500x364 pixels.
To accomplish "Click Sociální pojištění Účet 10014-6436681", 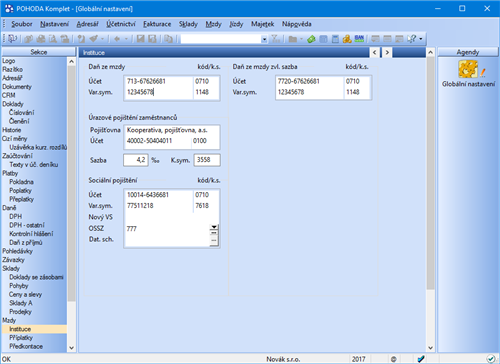I will click(159, 195).
